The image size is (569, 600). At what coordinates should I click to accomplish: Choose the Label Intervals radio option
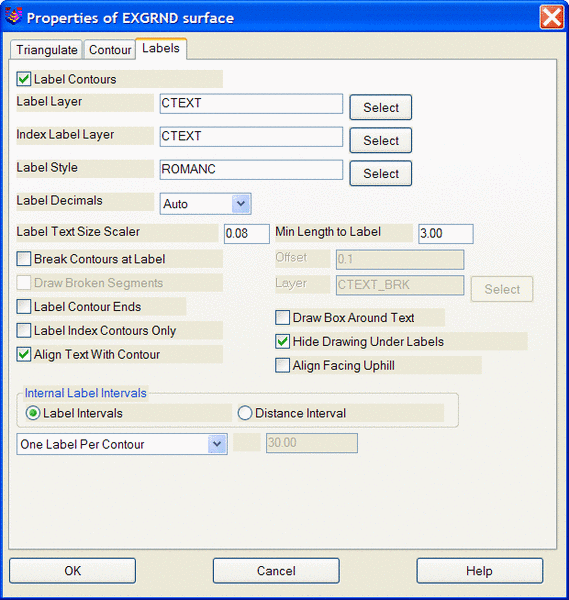click(x=33, y=413)
